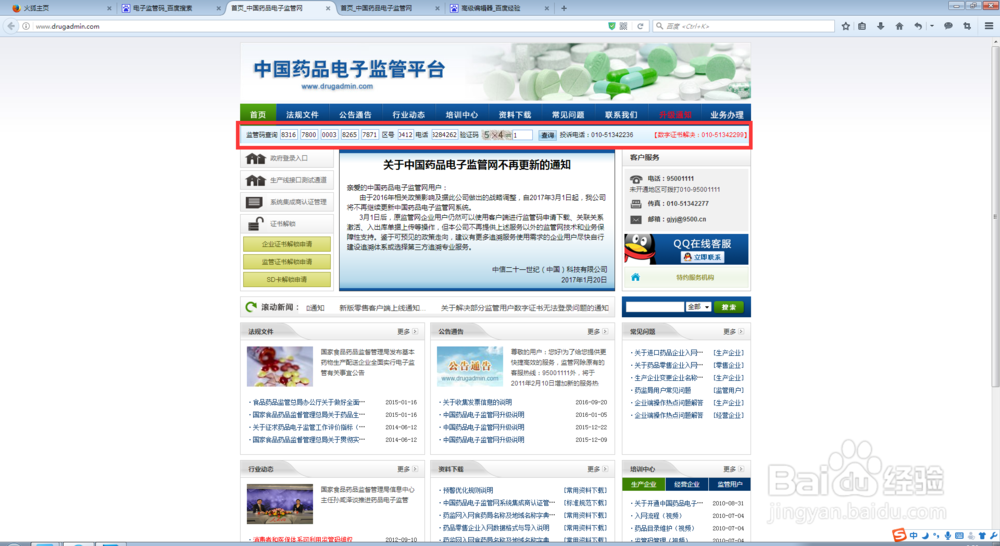Click the 电话 field in query bar
Image resolution: width=1000 pixels, height=546 pixels.
(x=445, y=135)
